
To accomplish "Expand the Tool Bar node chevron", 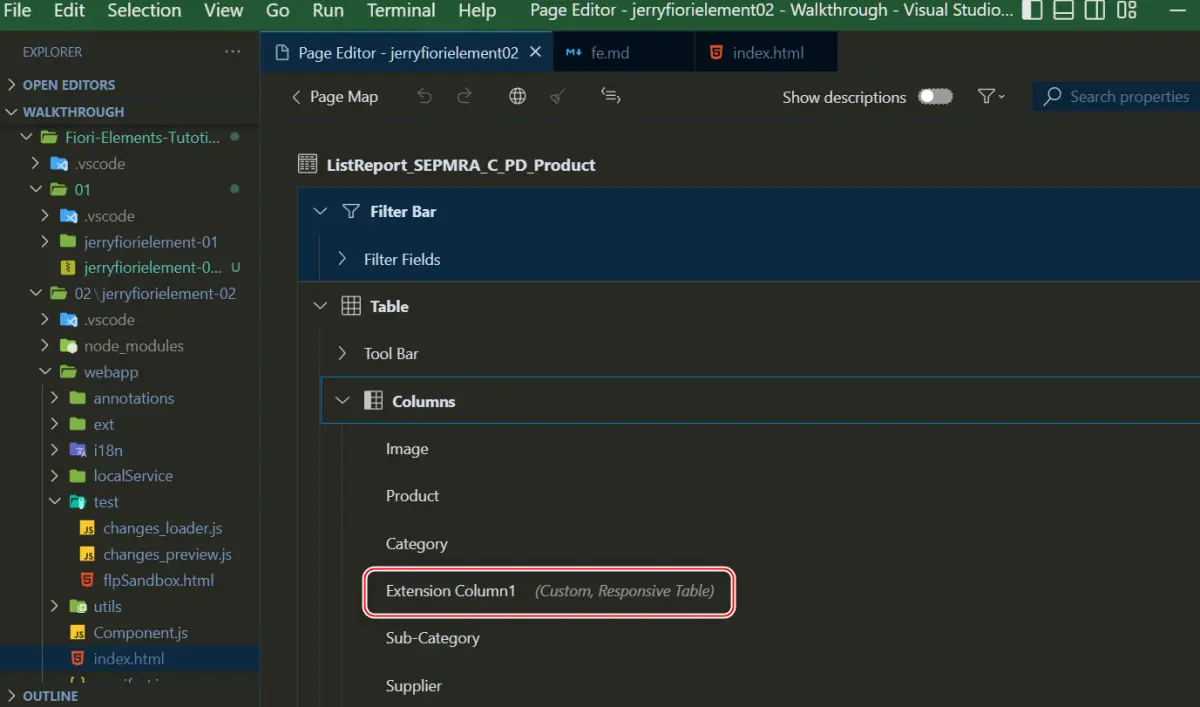I will [x=342, y=353].
